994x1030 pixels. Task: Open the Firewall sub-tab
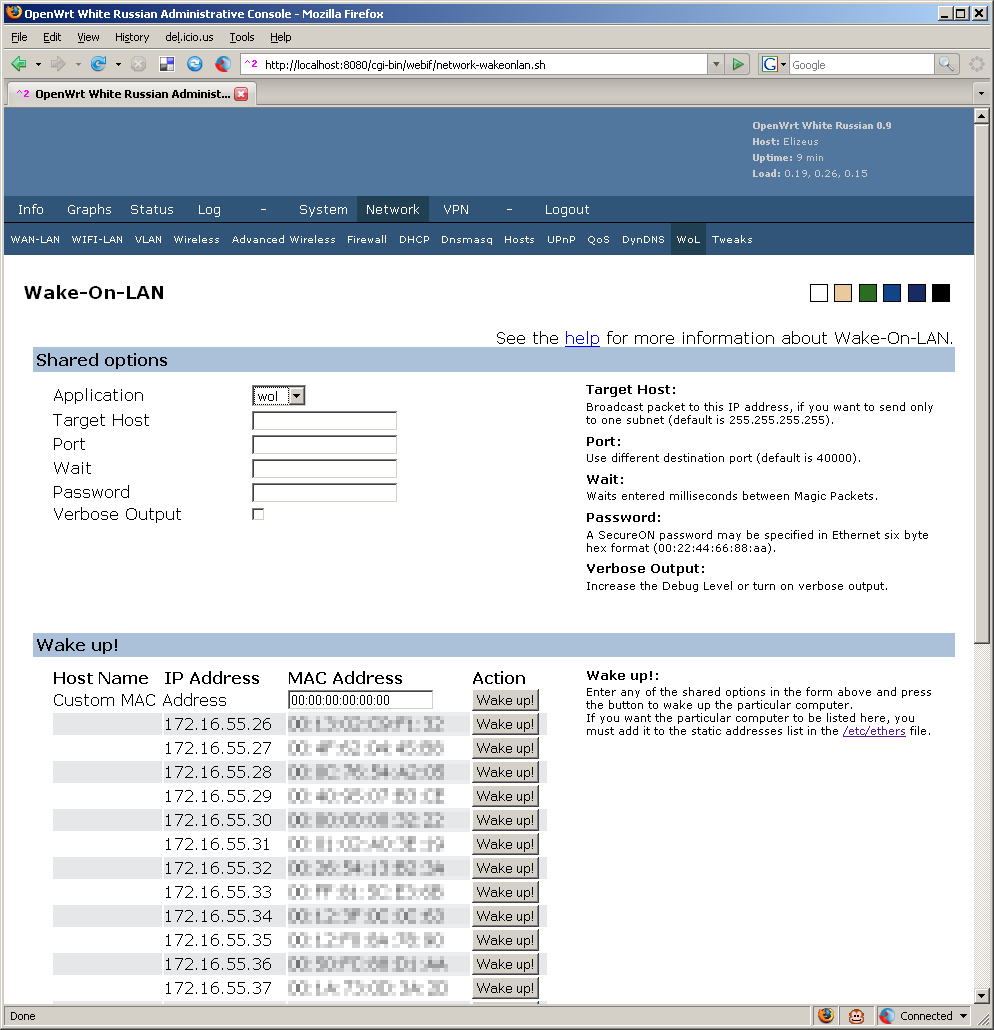pos(367,240)
